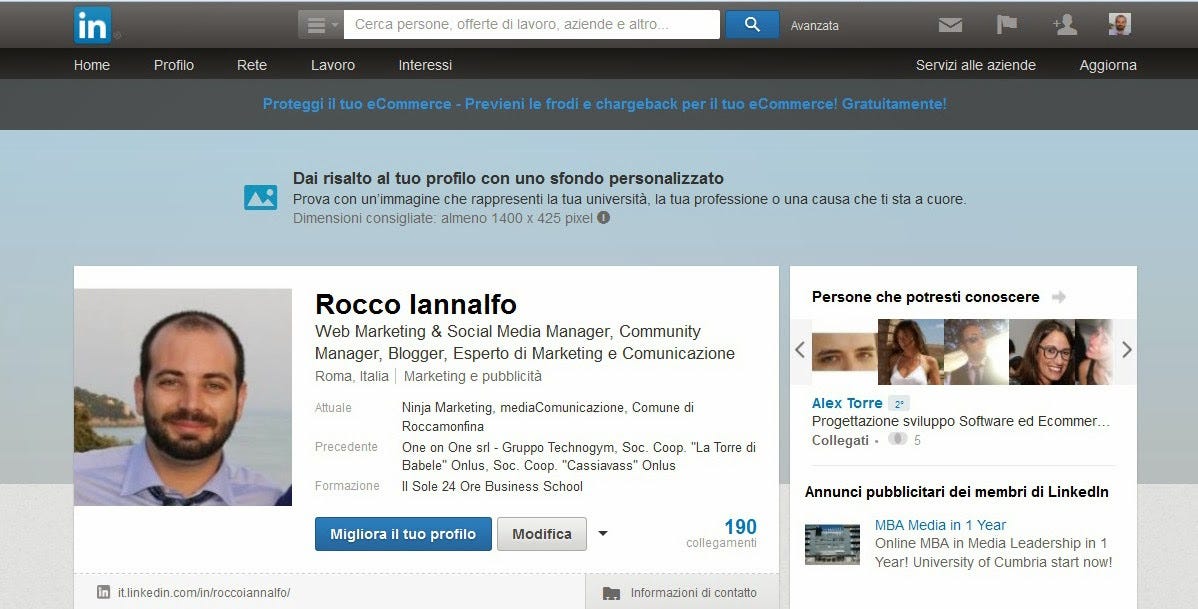1198x609 pixels.
Task: Click the Ninja Marketing current position
Action: 447,407
